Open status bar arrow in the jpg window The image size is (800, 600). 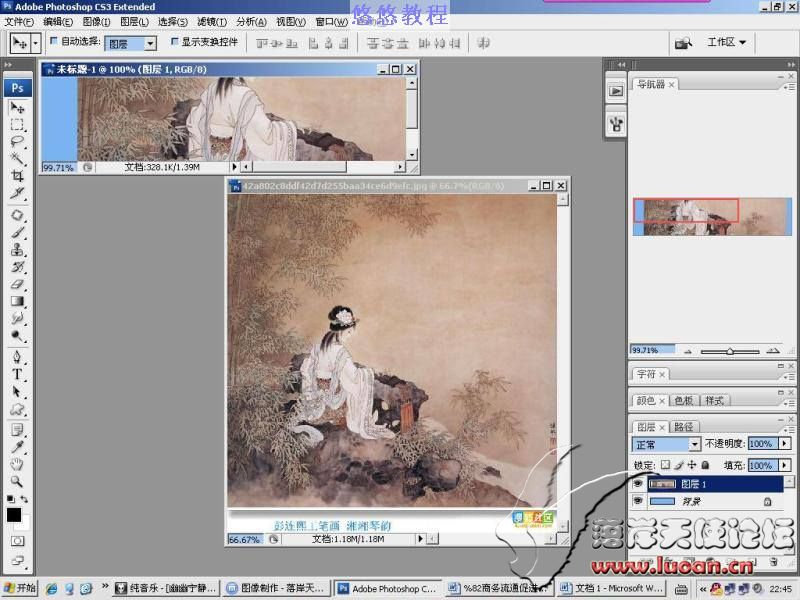click(420, 539)
